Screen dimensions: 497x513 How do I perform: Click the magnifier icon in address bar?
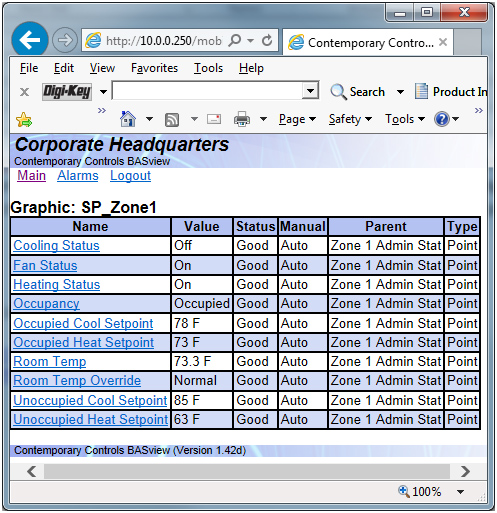(235, 41)
